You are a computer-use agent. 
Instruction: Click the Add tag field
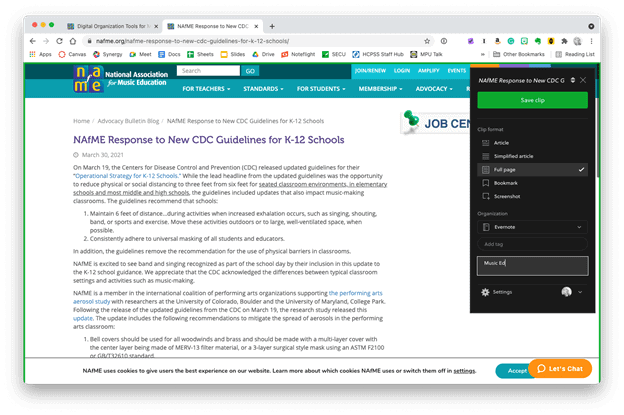coord(532,244)
